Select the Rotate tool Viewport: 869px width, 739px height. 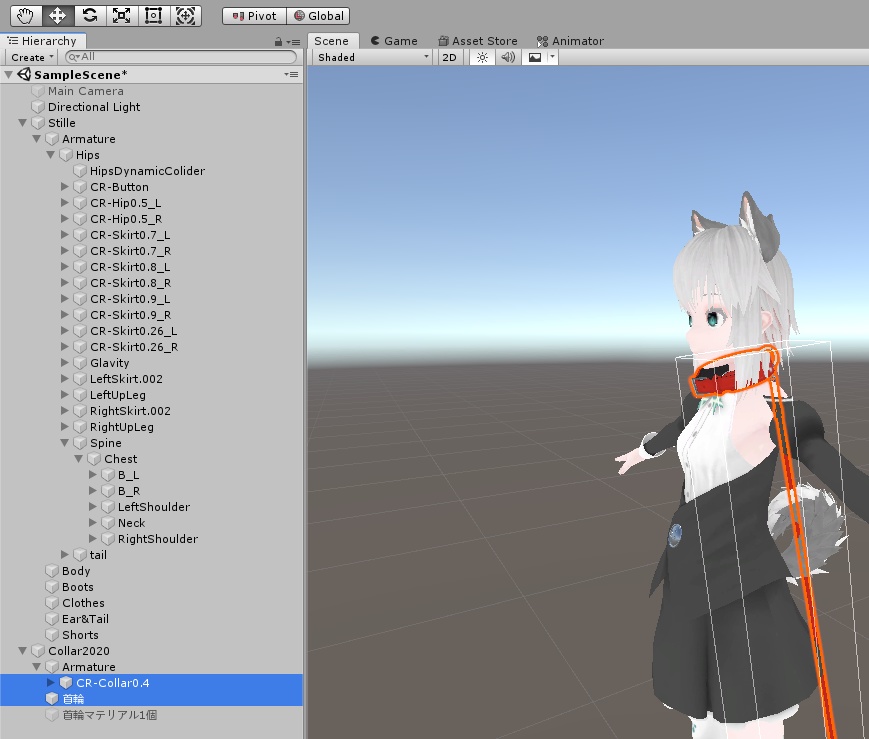point(90,16)
